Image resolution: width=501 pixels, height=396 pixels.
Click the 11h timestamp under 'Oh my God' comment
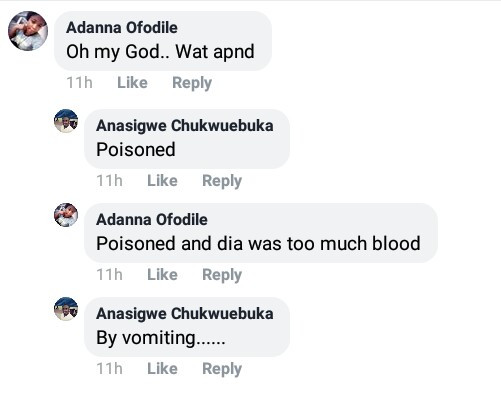79,83
